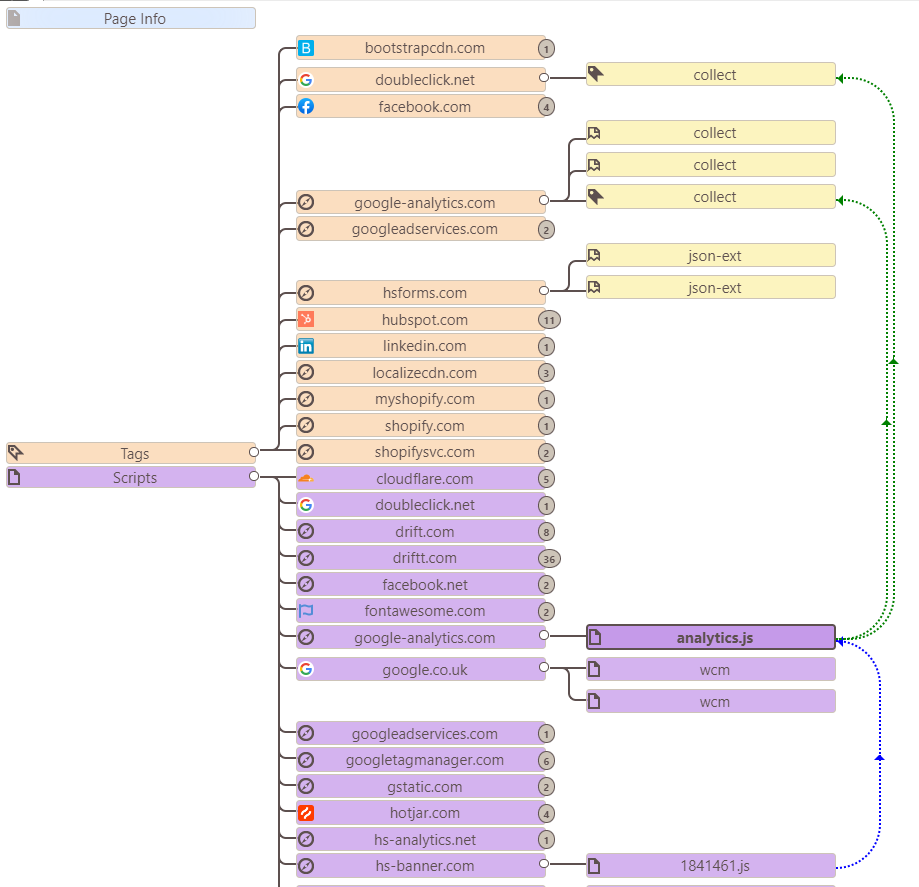This screenshot has height=887, width=919.
Task: Click the file icon on 1841461.js
Action: [595, 866]
